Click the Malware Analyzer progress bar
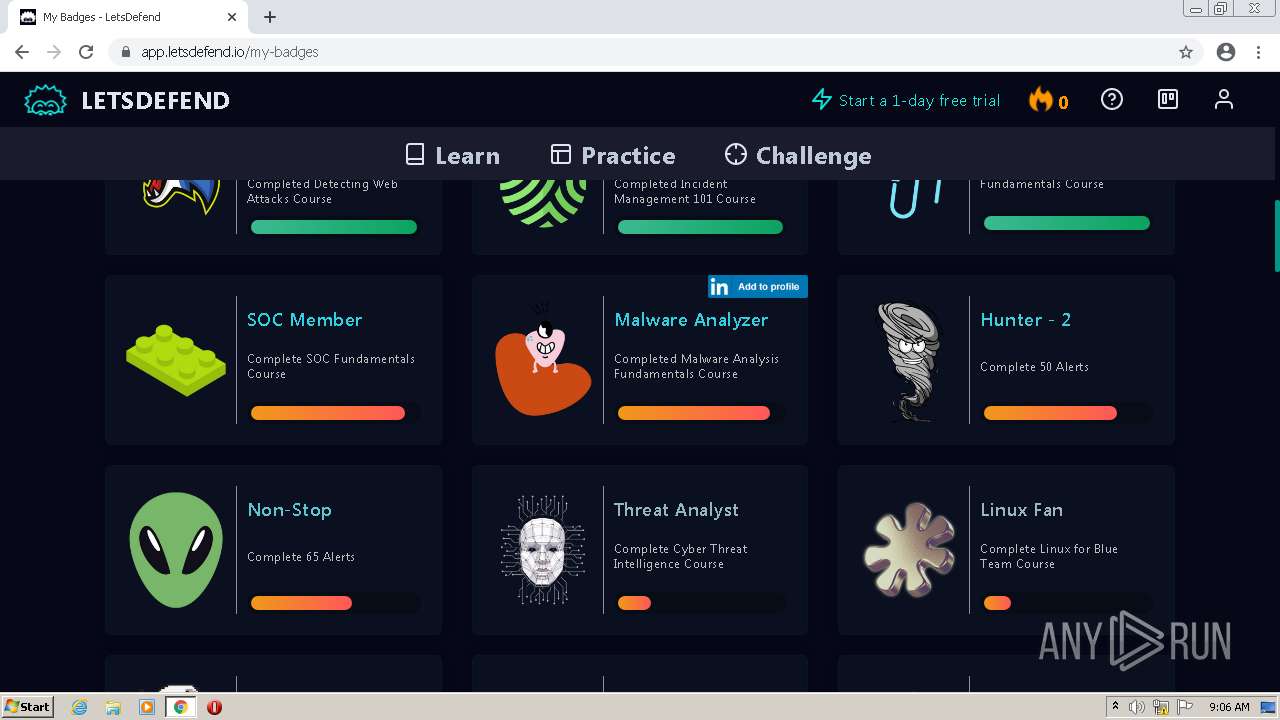 coord(701,413)
